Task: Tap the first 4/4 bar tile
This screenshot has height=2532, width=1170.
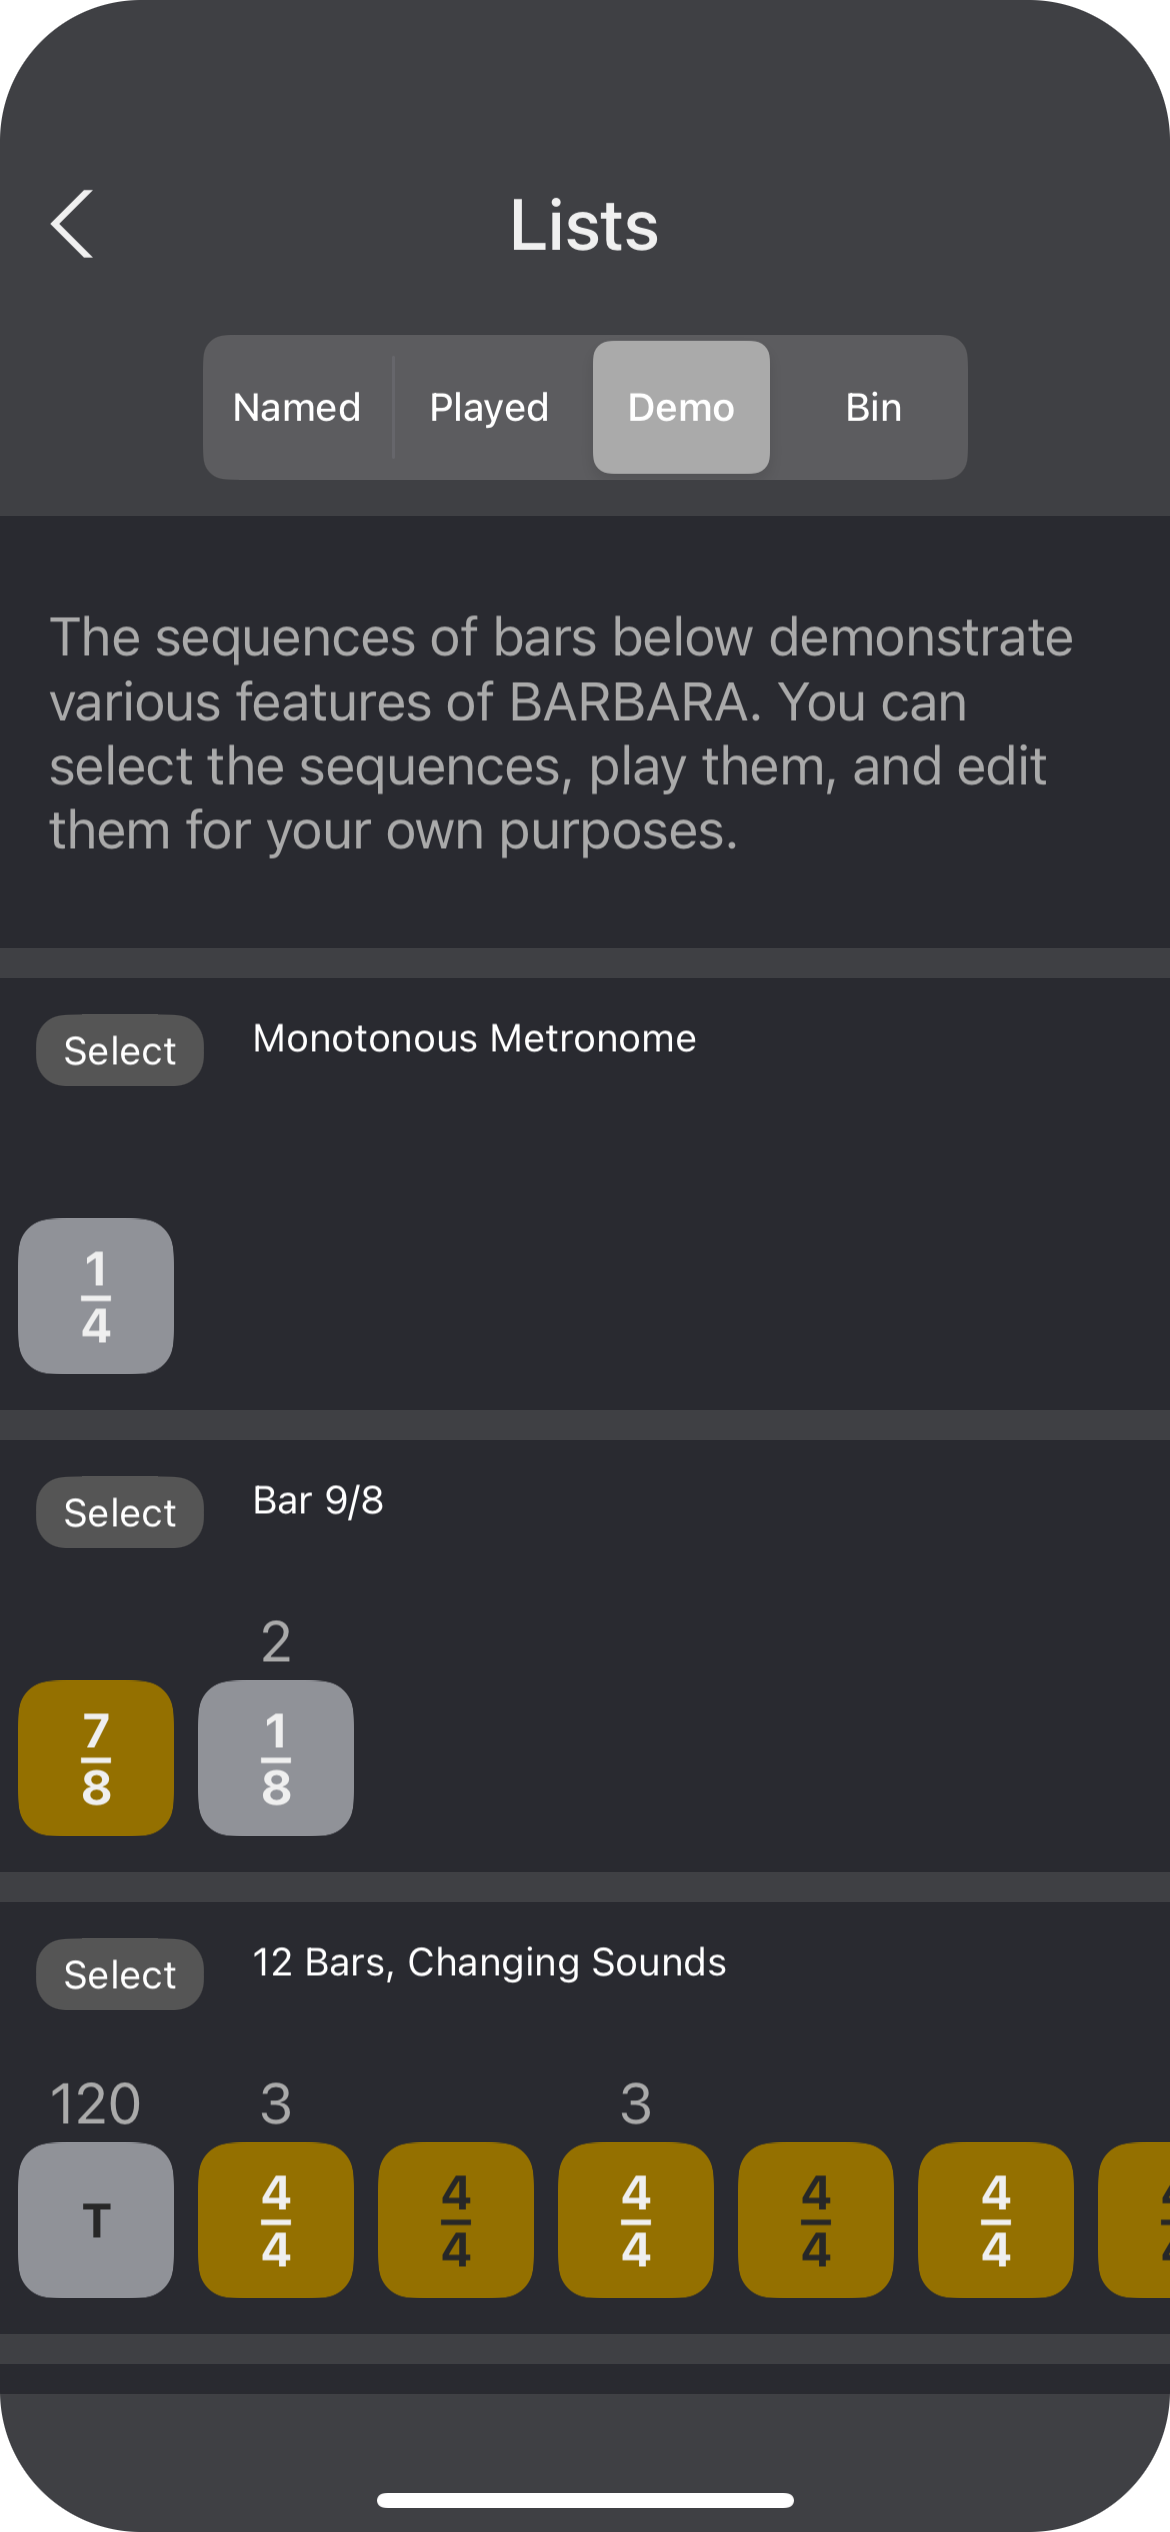Action: click(x=276, y=2220)
